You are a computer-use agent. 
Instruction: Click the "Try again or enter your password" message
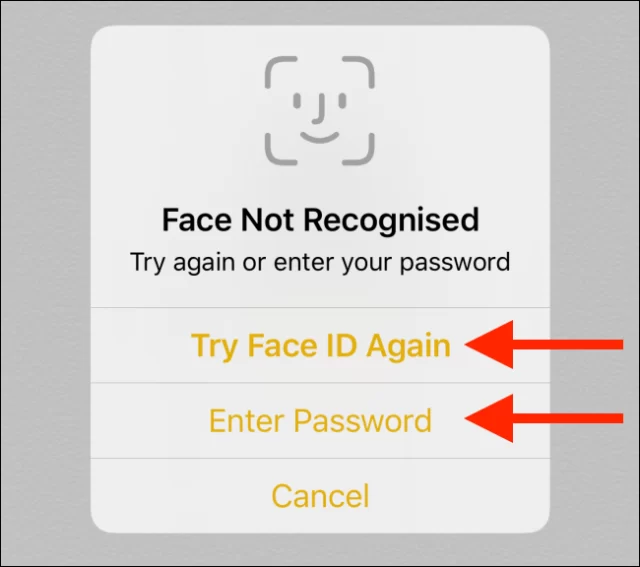(x=320, y=262)
